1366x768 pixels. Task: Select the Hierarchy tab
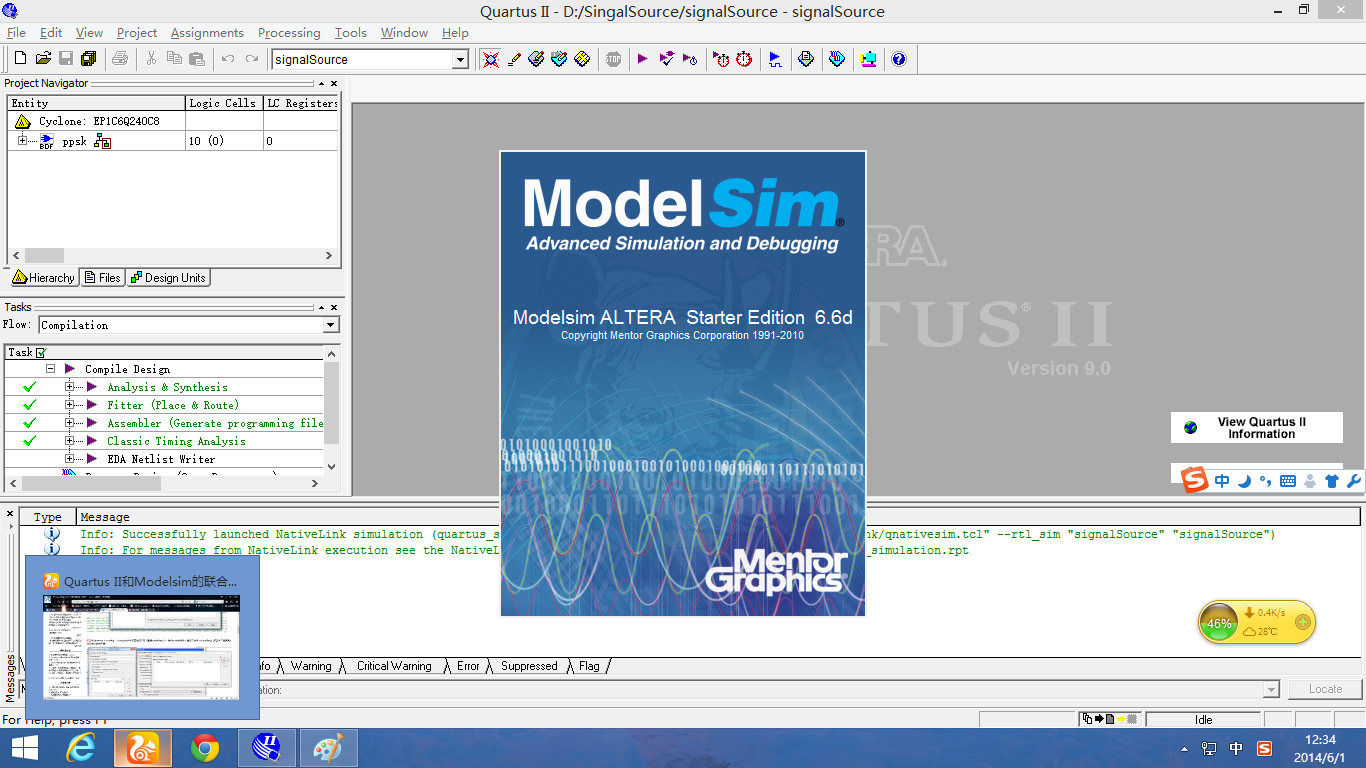(43, 278)
